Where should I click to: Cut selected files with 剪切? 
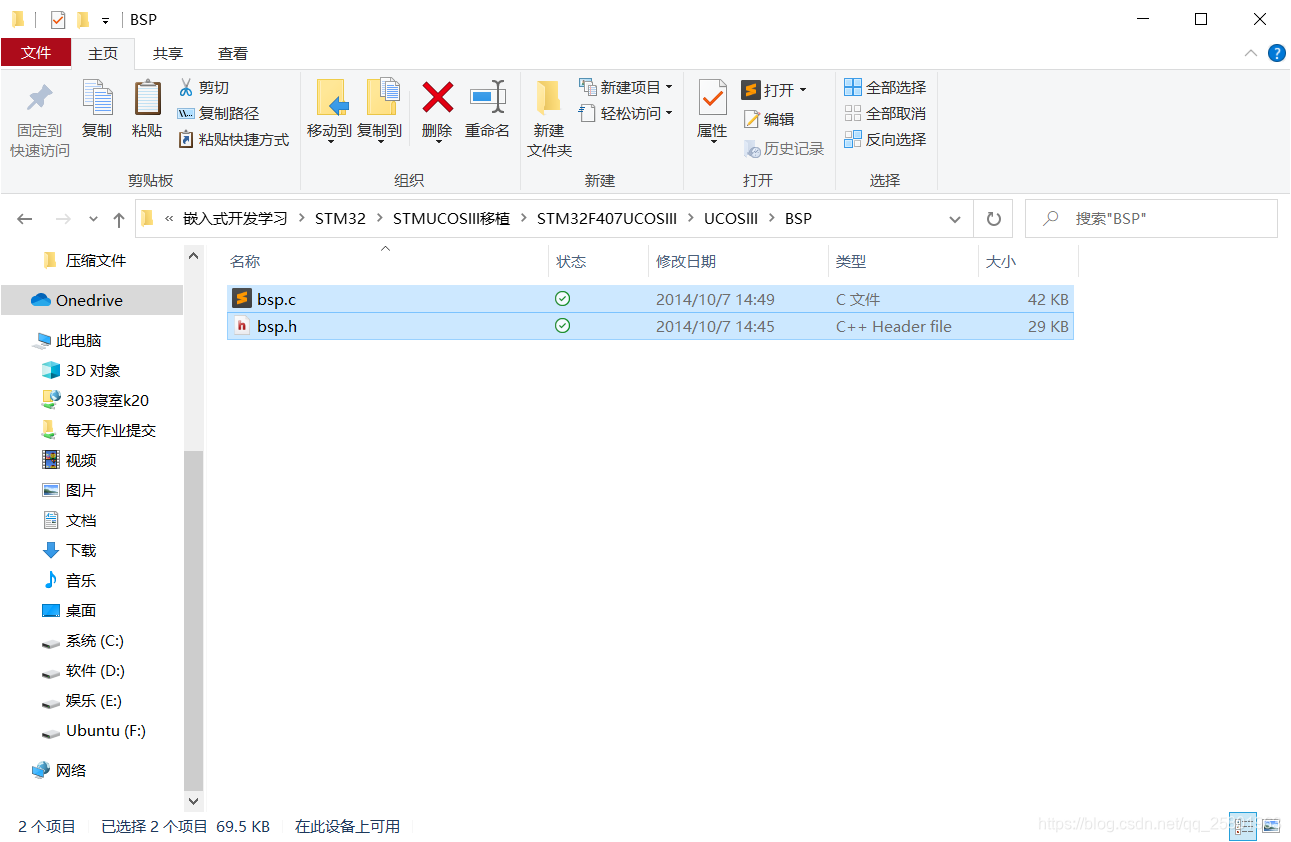[x=204, y=88]
